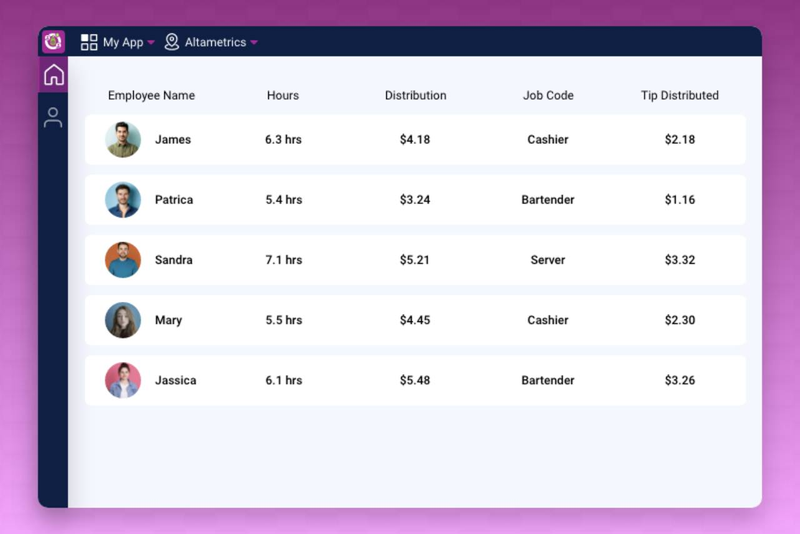Click Mary's Cashier job code
This screenshot has height=534, width=800.
click(548, 320)
